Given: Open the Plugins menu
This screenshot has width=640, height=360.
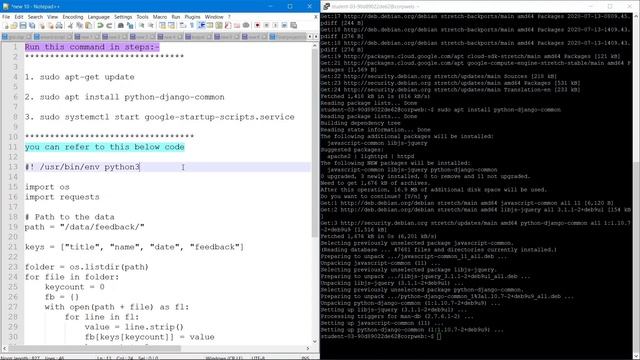Looking at the screenshot, I should click(x=192, y=17).
